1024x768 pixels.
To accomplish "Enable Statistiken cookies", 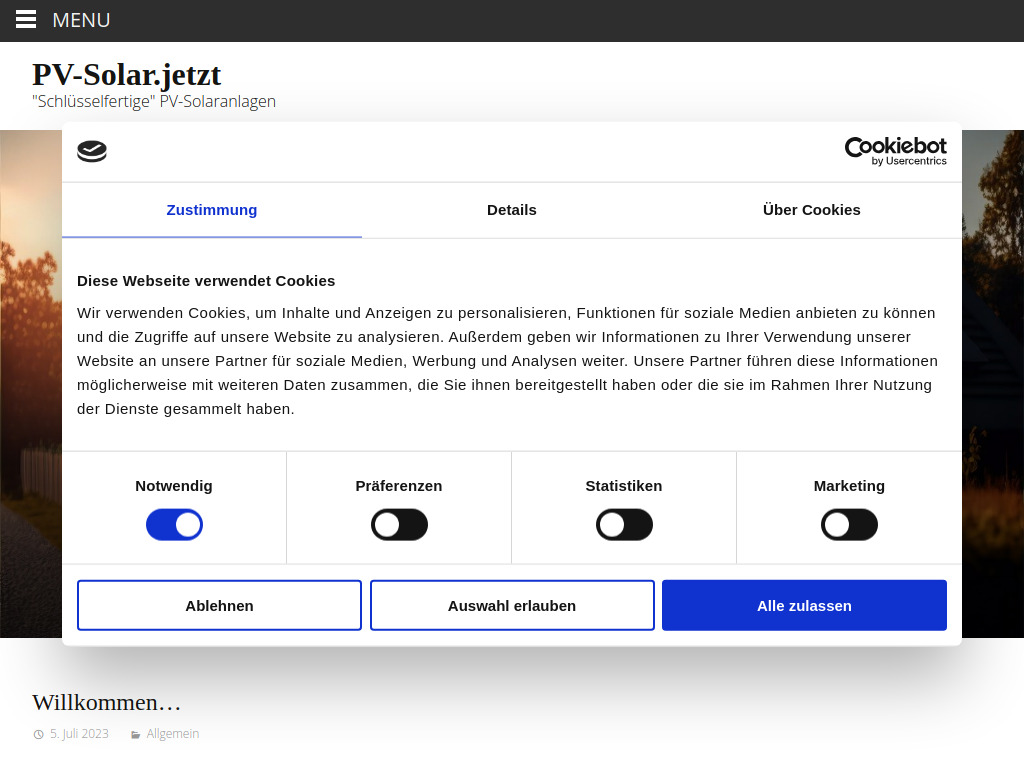I will click(624, 524).
